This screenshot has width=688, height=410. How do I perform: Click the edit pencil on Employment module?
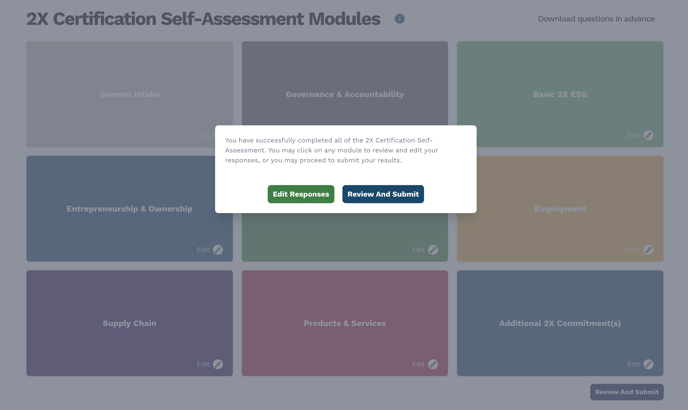click(648, 250)
